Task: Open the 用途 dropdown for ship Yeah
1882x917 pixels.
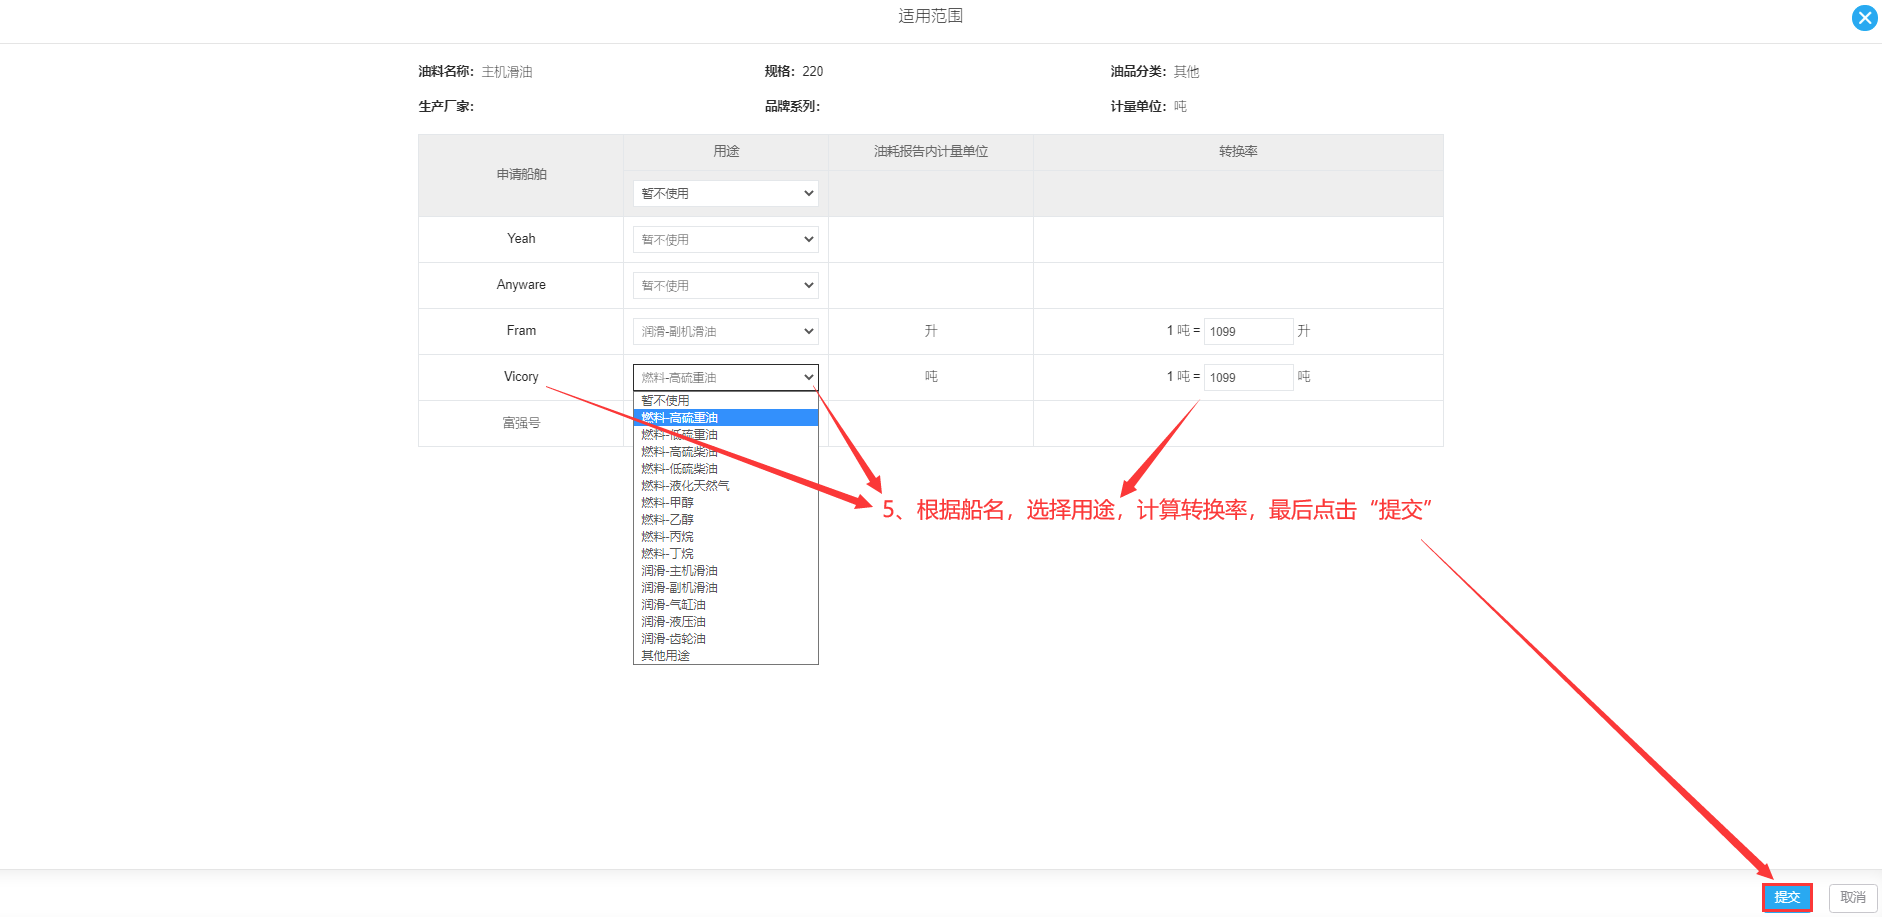Action: (725, 239)
